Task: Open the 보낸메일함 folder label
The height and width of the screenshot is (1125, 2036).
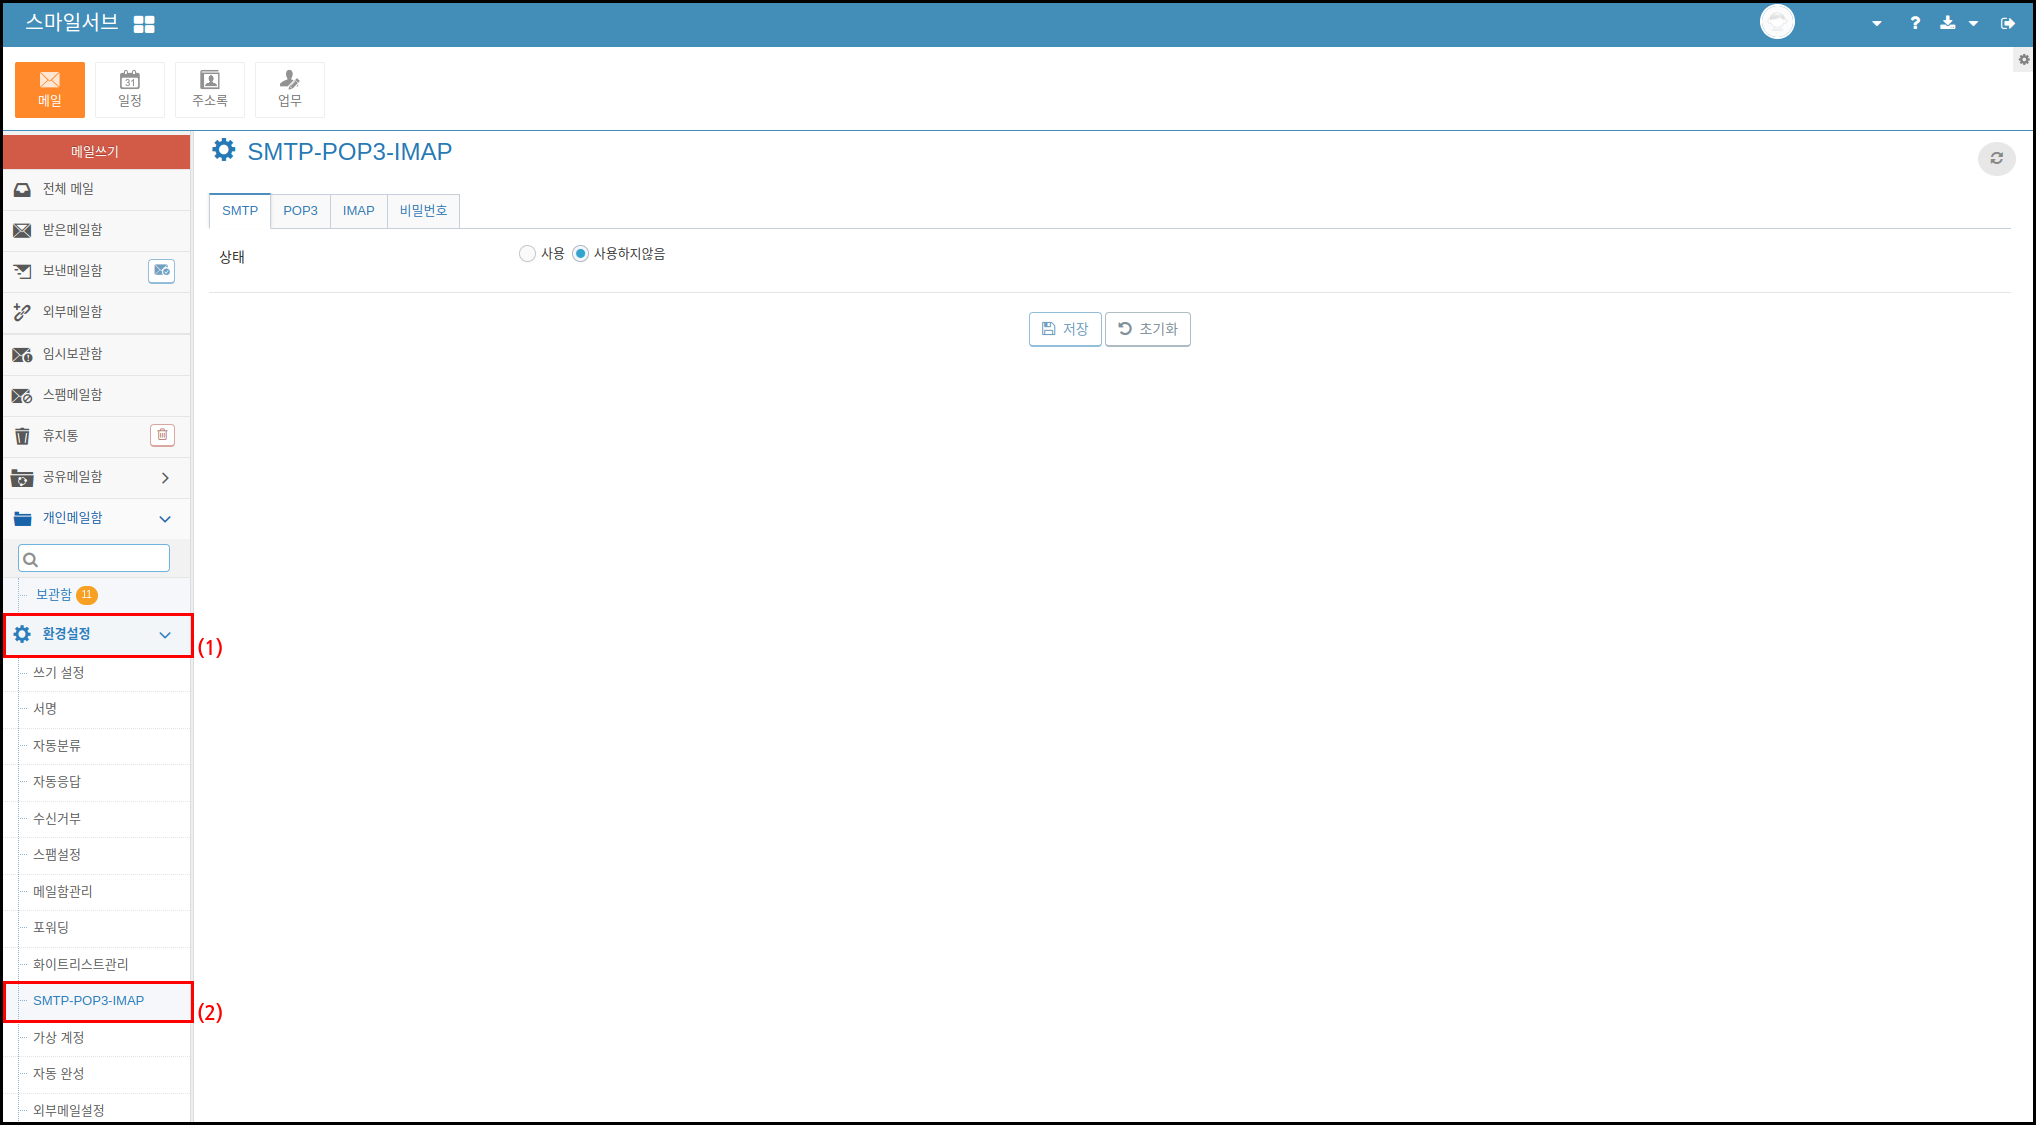Action: tap(72, 271)
